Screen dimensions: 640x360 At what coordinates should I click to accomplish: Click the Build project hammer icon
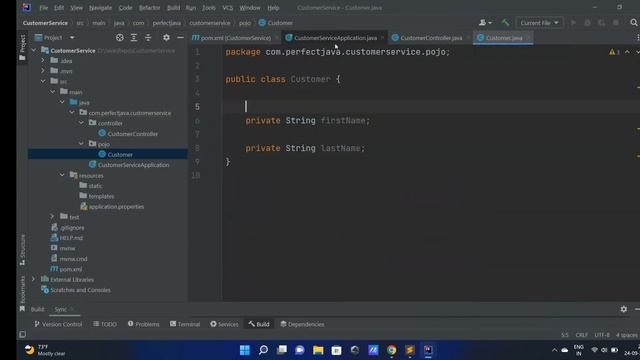click(505, 23)
